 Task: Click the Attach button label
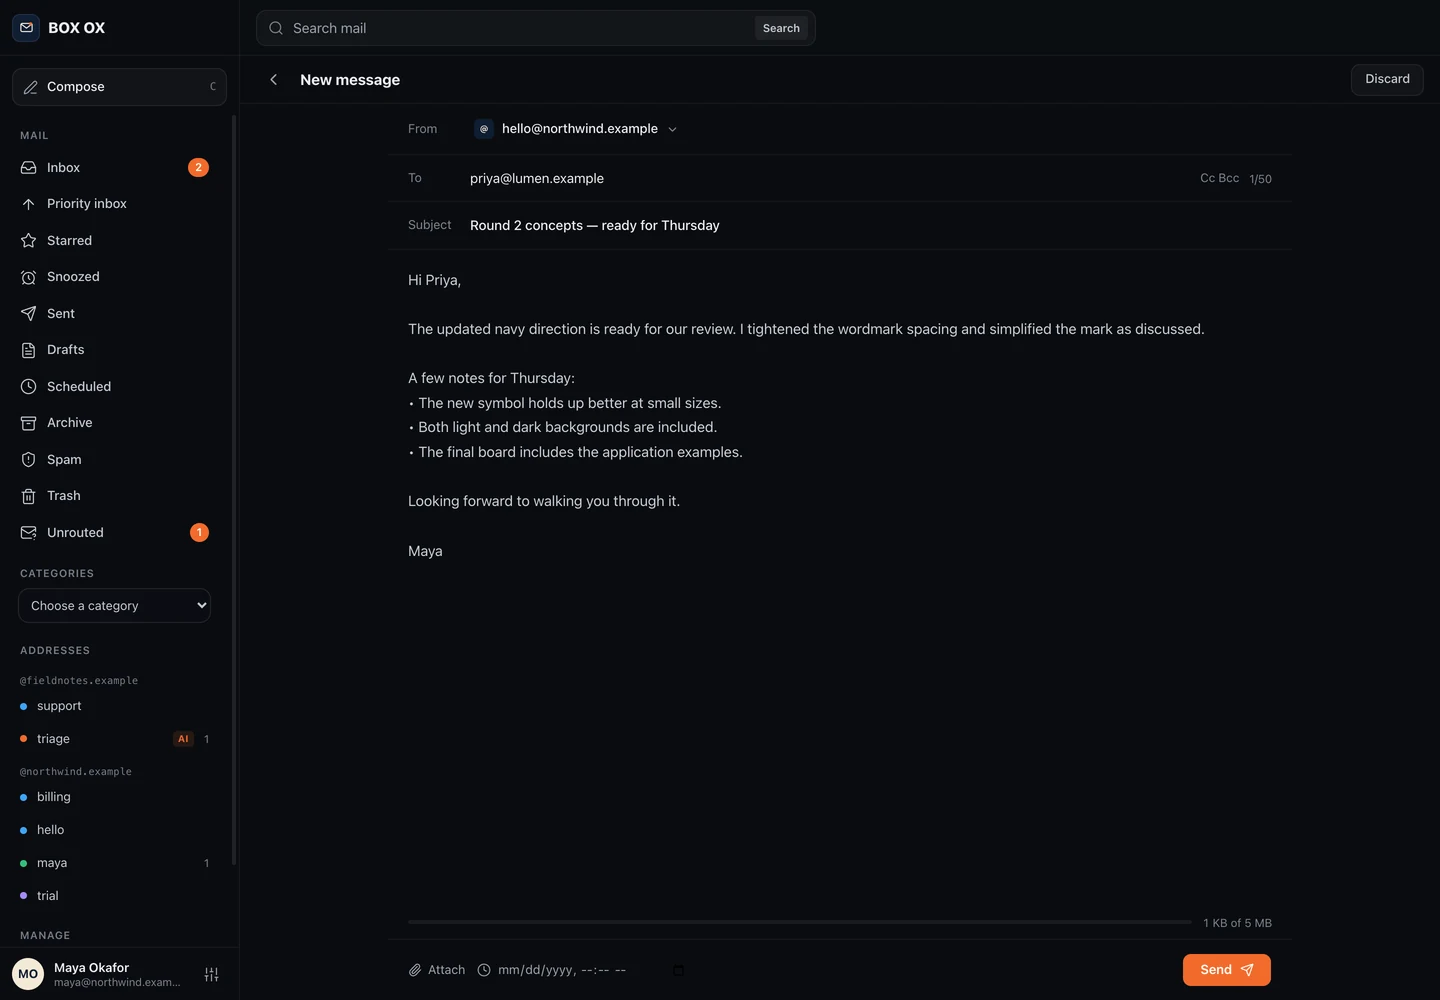[x=446, y=970]
